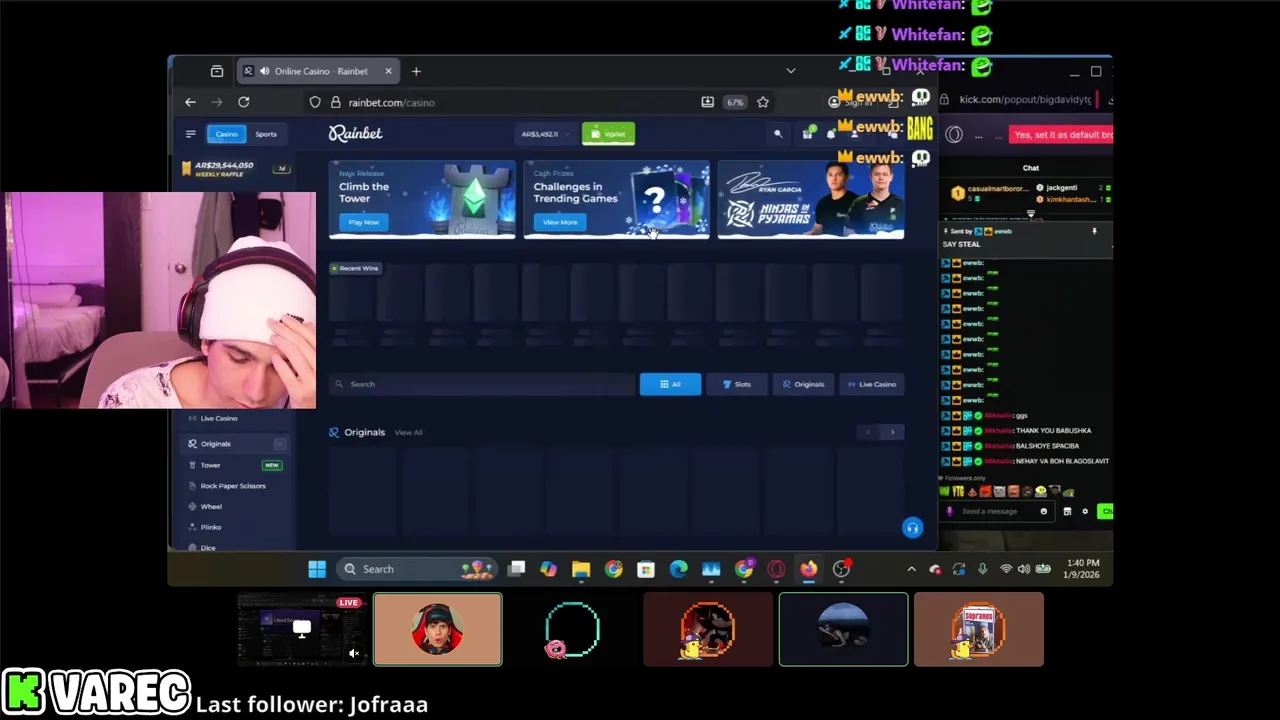Open File Explorer from taskbar
This screenshot has height=720, width=1280.
tap(581, 569)
